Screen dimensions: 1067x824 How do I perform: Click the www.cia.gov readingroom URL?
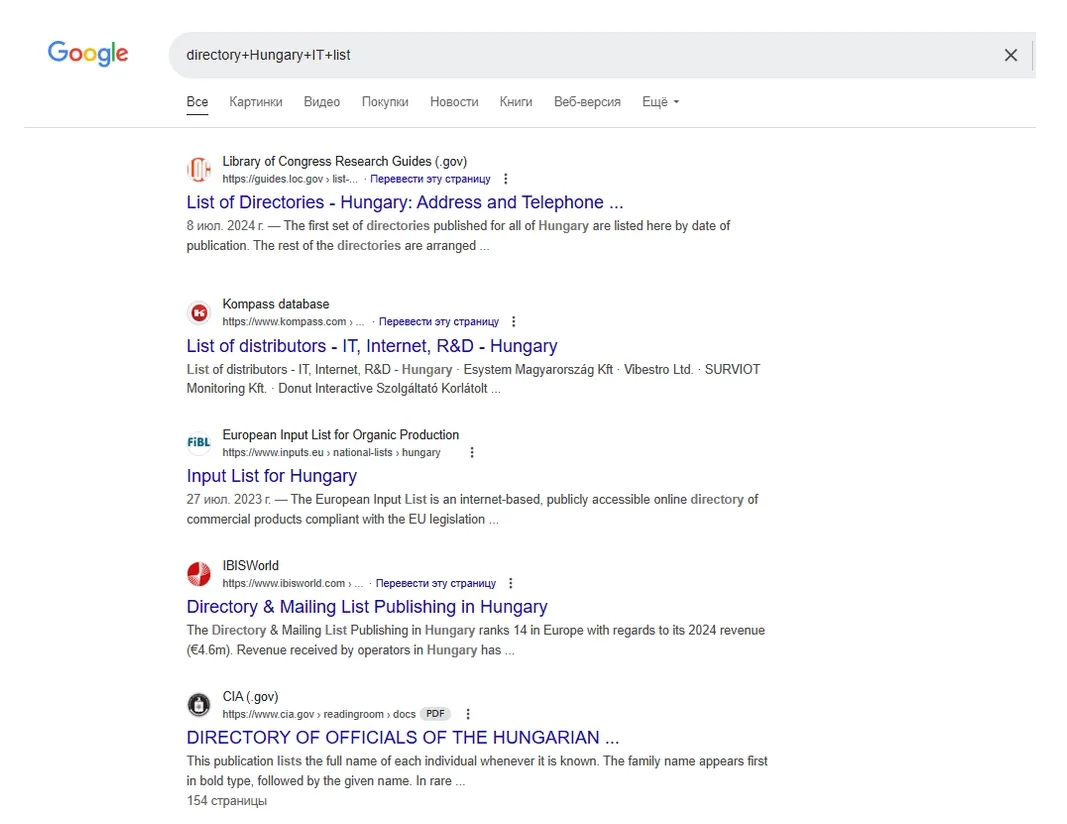tap(319, 714)
